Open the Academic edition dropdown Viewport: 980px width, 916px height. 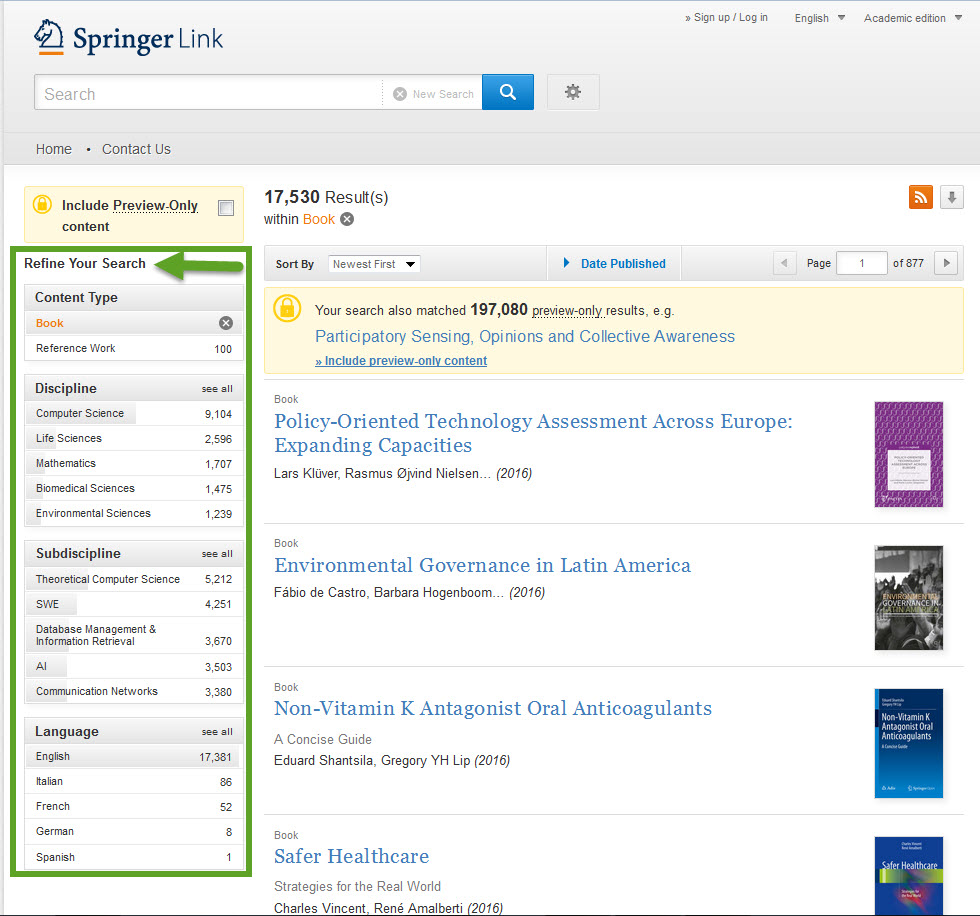(912, 18)
